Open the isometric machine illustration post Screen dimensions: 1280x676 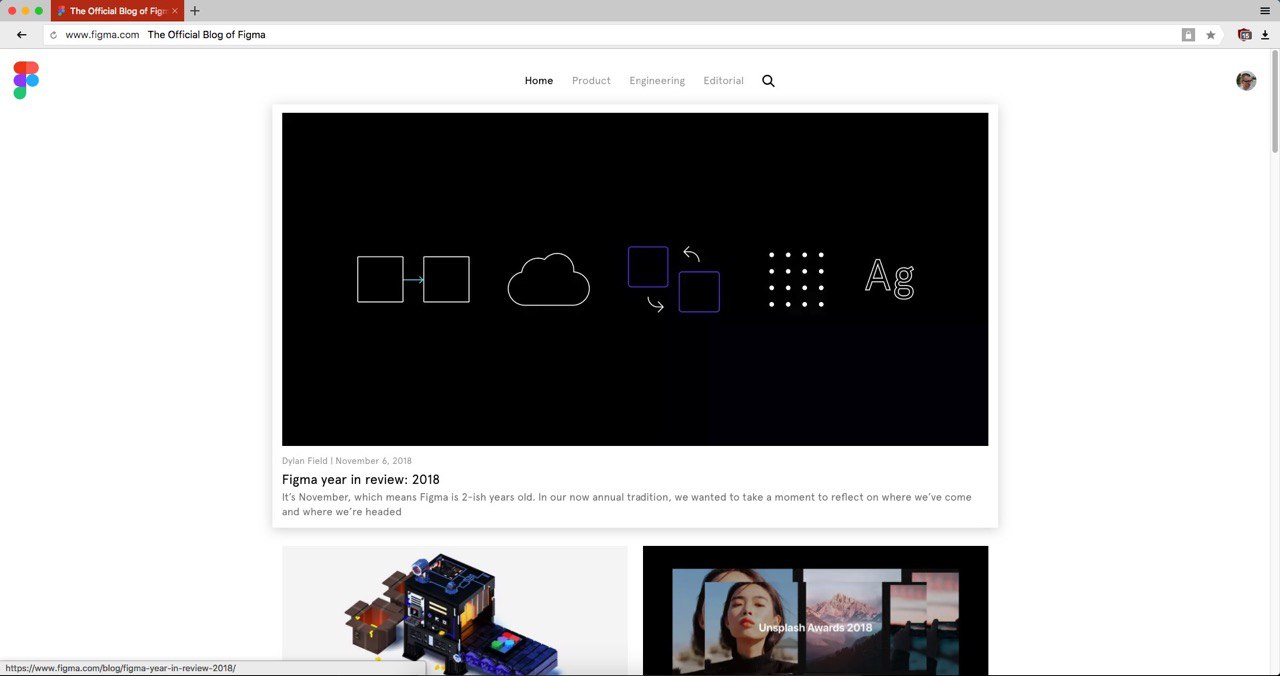coord(455,610)
